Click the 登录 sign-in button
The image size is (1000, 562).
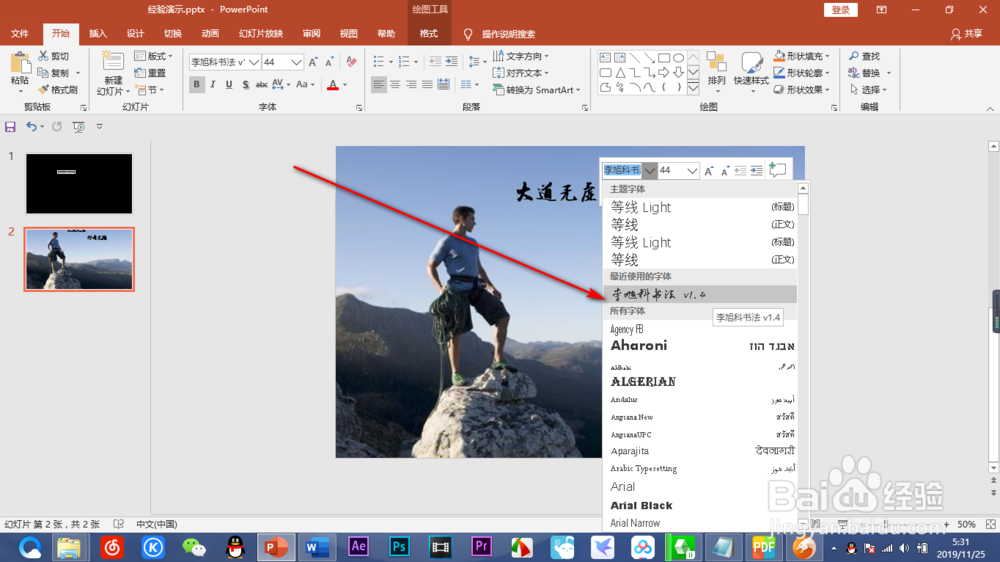841,10
